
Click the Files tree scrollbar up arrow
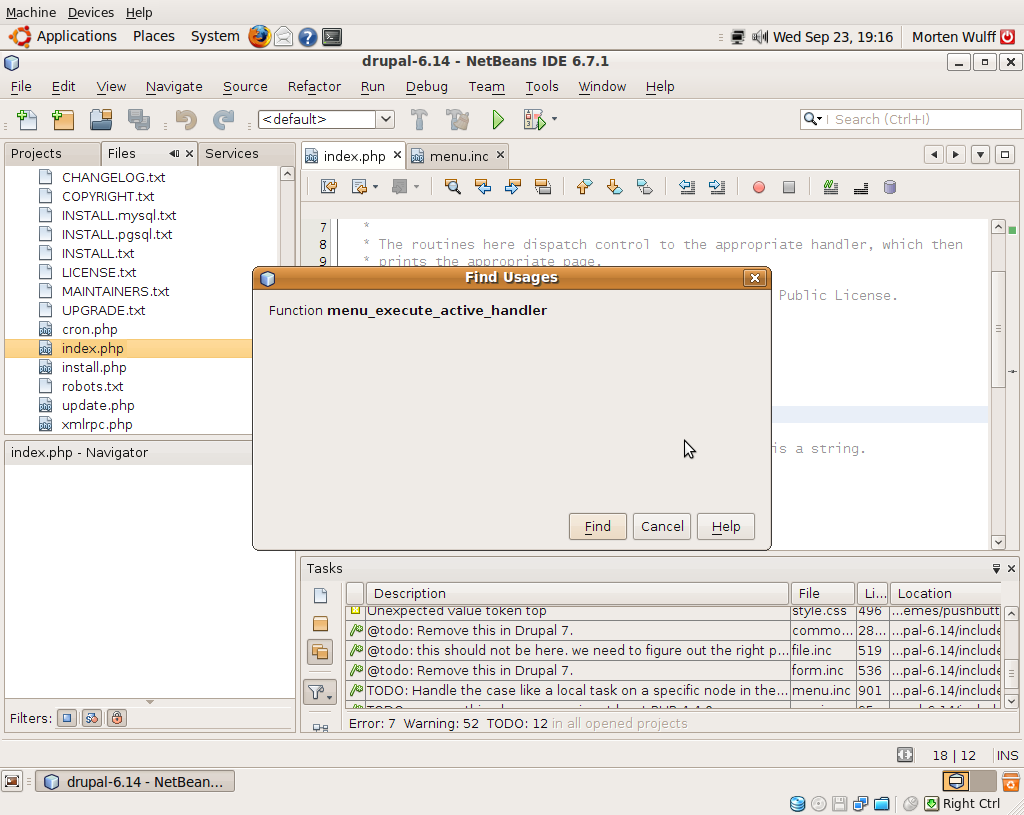(287, 174)
